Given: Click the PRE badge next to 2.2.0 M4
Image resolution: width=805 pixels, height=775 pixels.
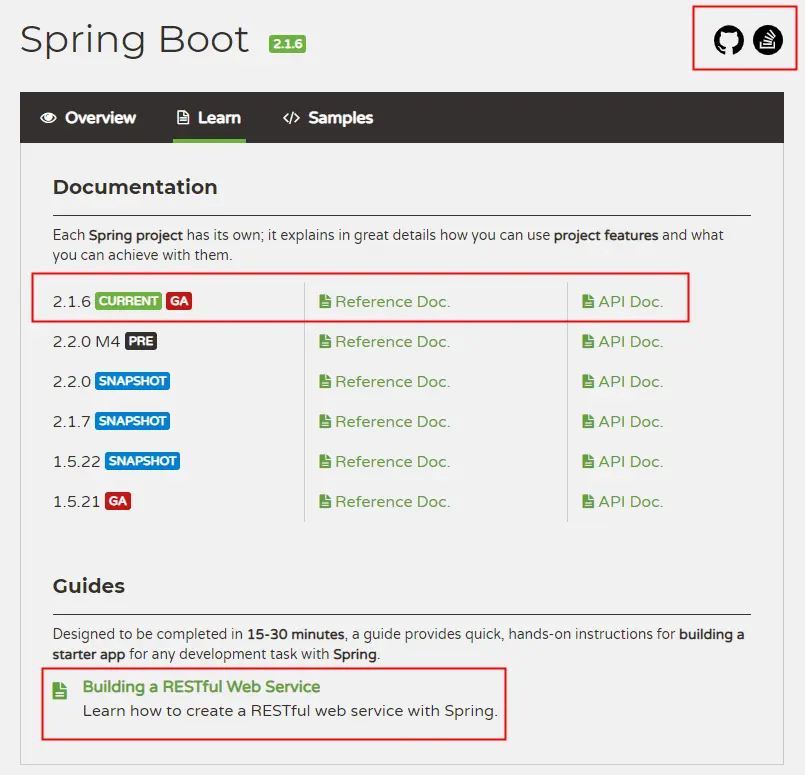Looking at the screenshot, I should [141, 341].
